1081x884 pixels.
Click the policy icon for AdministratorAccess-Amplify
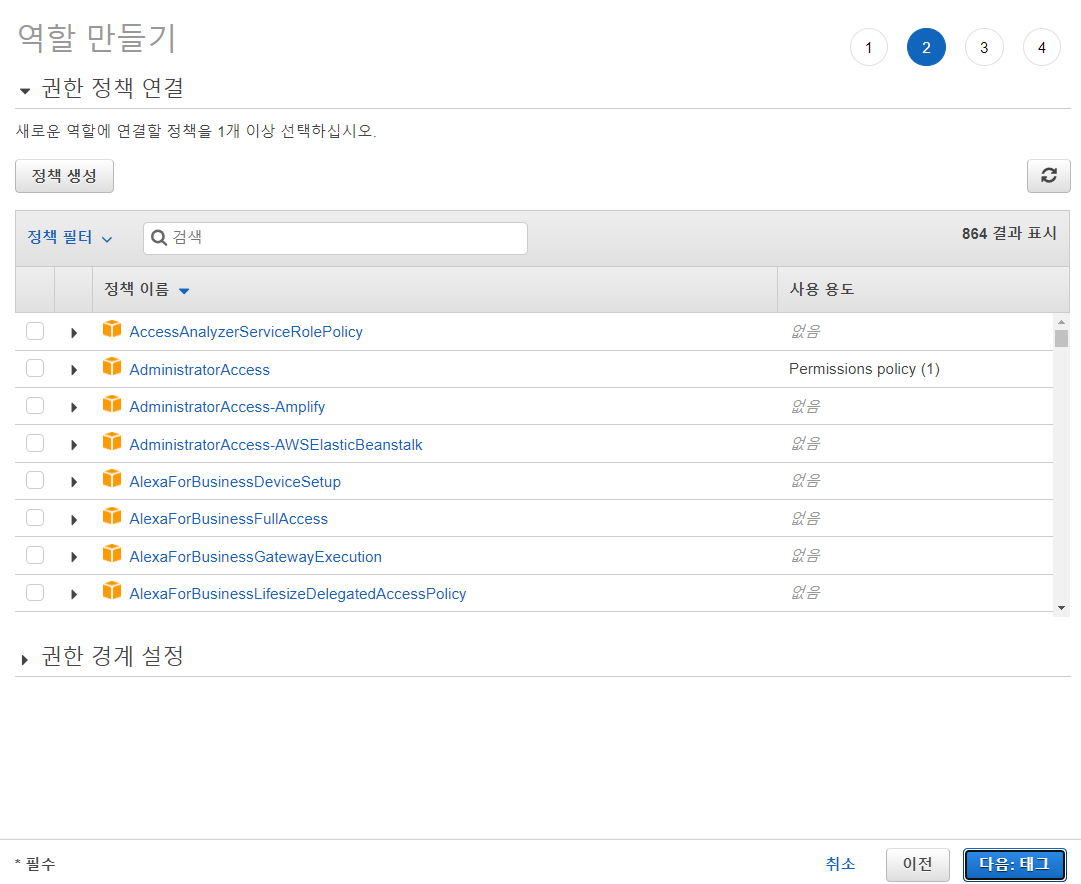(x=112, y=403)
